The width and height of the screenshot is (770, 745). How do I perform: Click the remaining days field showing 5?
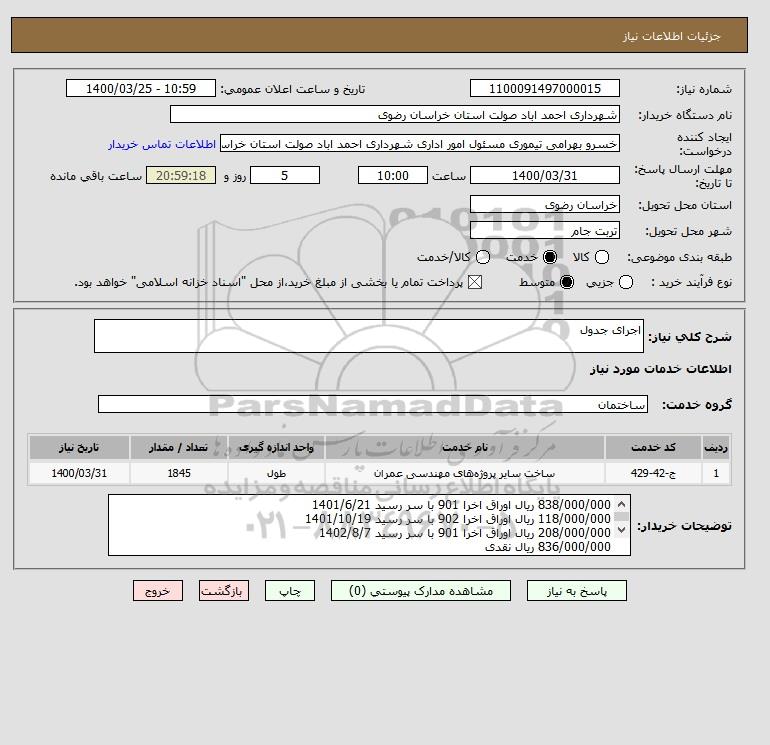tap(285, 175)
